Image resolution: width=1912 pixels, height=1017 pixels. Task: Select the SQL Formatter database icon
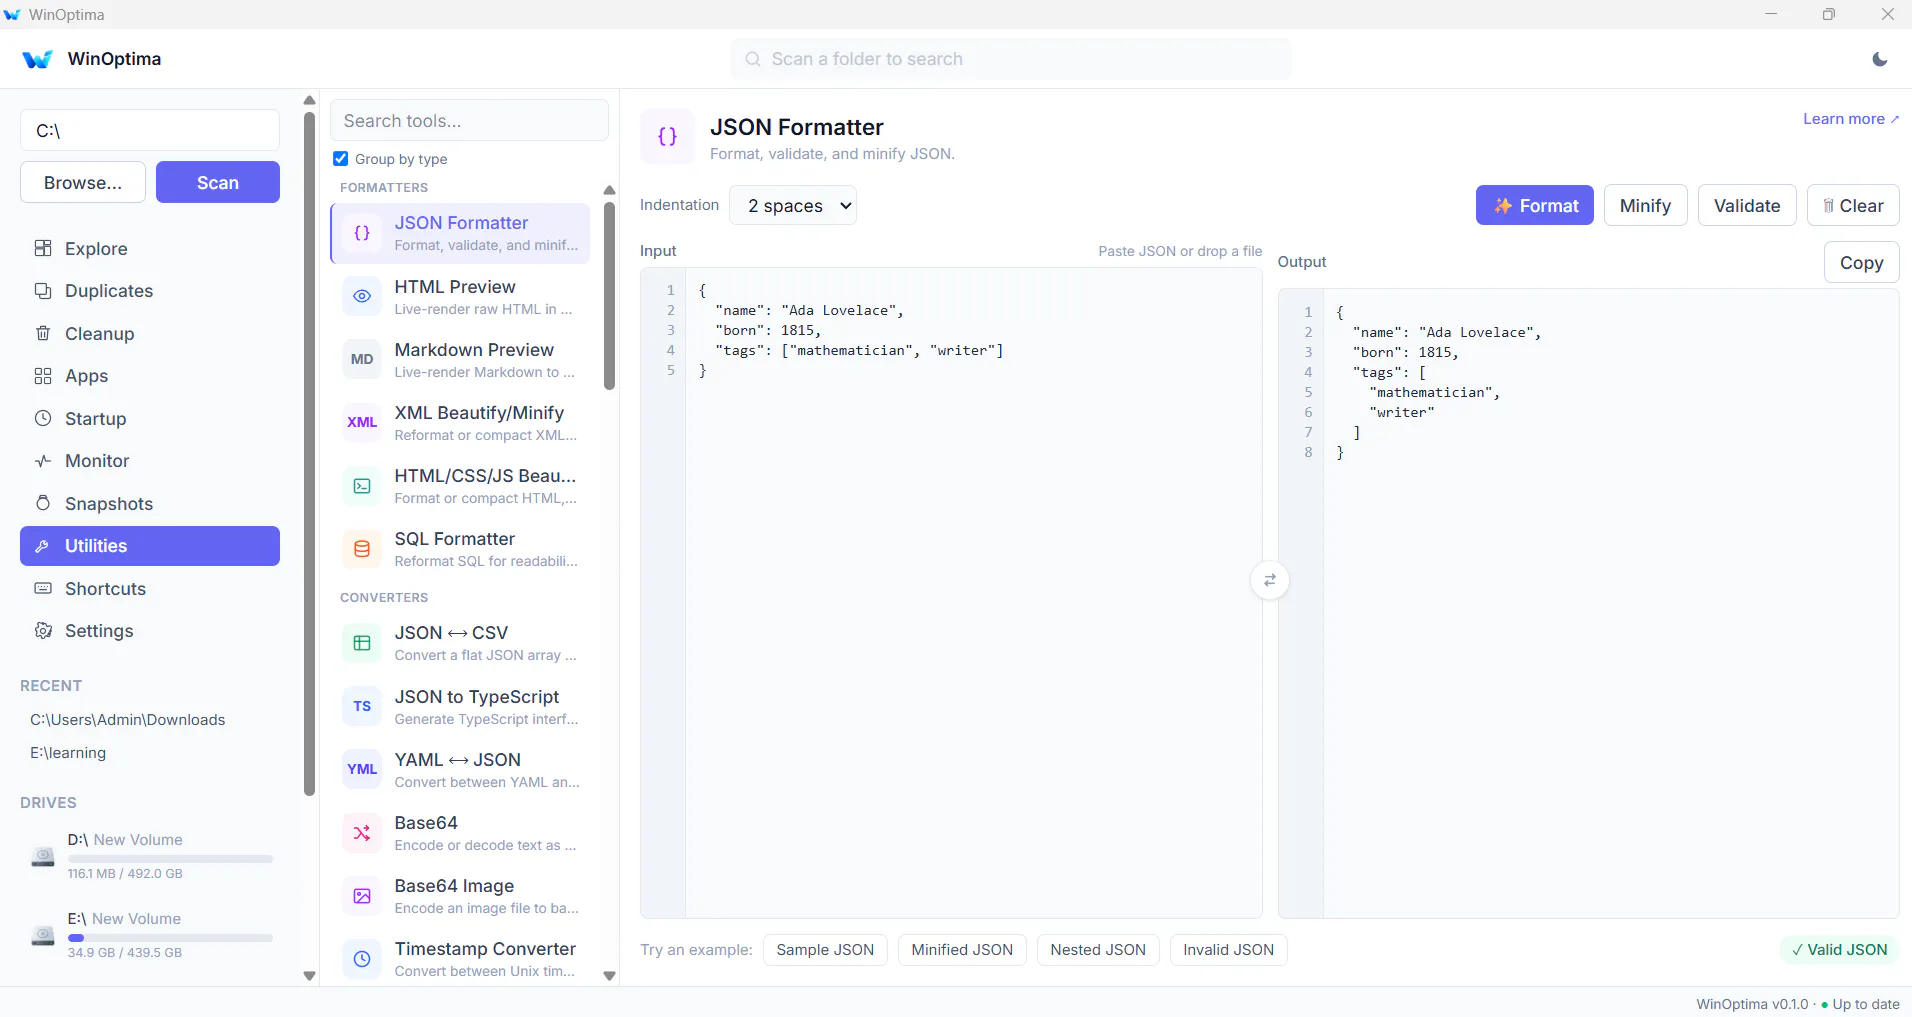point(362,549)
